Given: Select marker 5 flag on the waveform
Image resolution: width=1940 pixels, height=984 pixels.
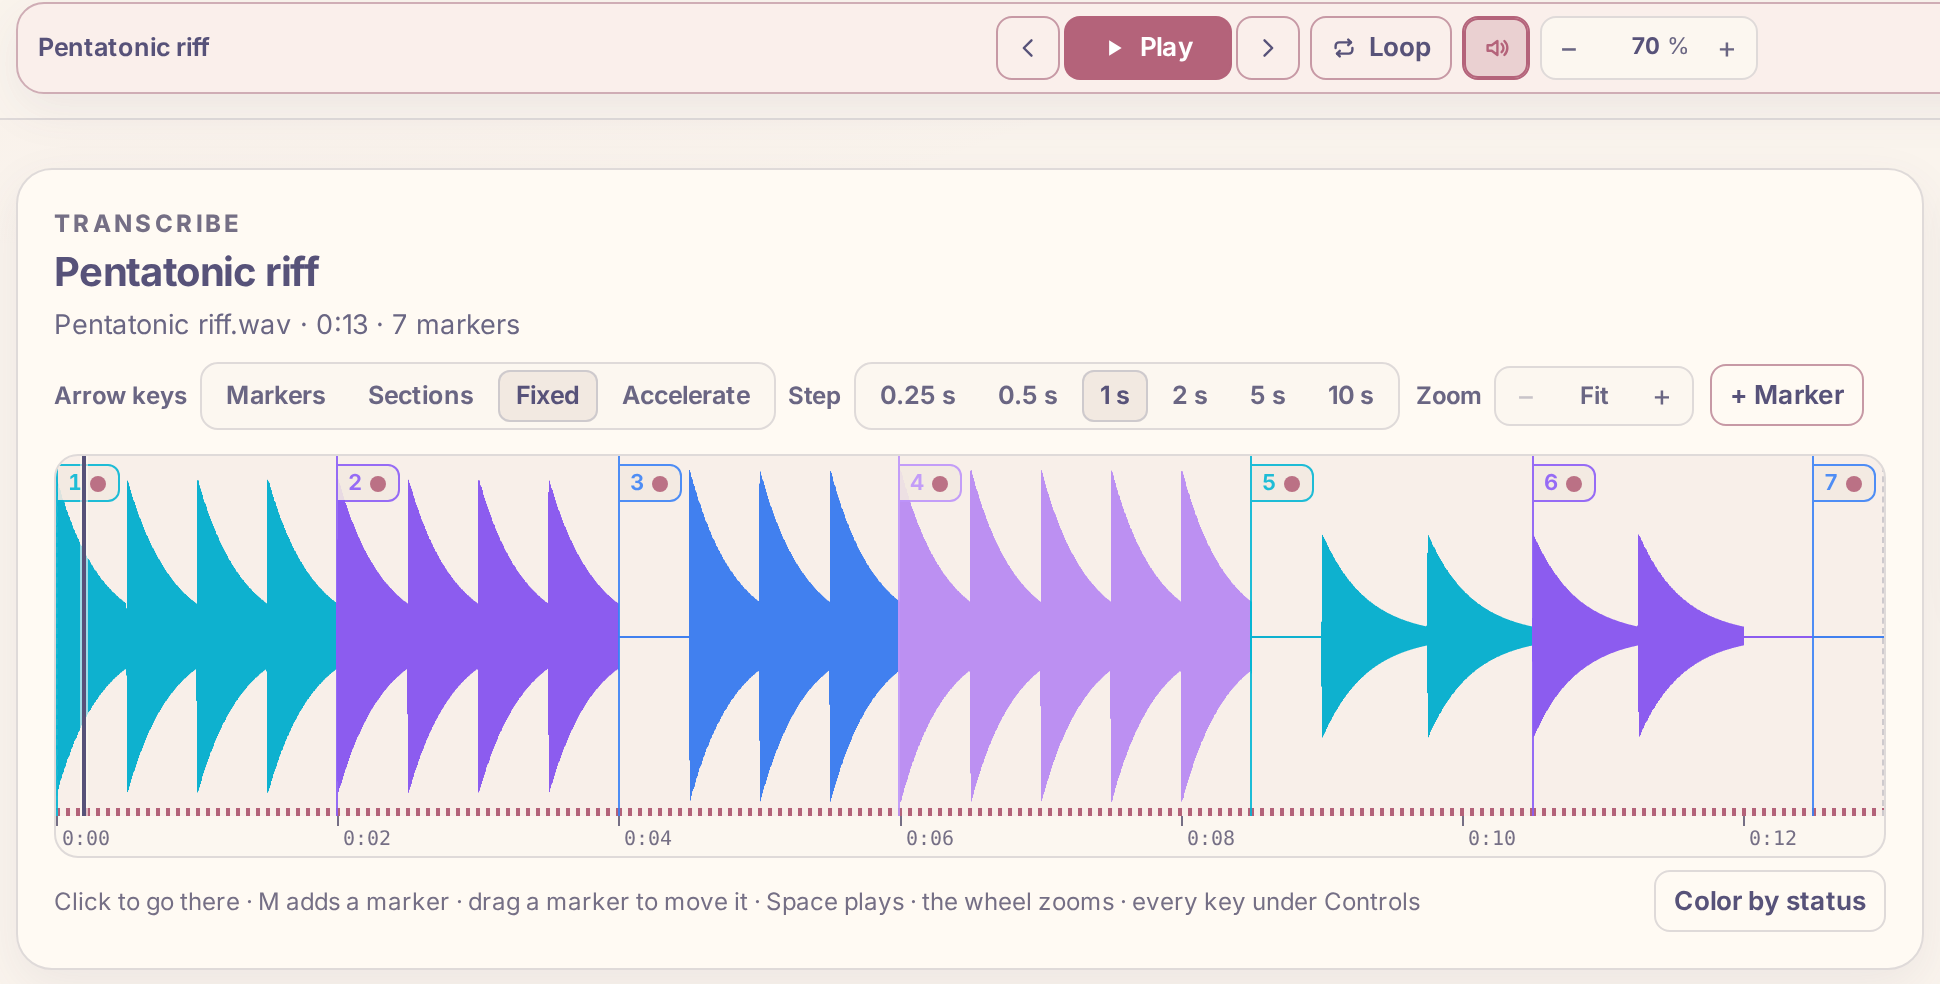Looking at the screenshot, I should [x=1282, y=483].
